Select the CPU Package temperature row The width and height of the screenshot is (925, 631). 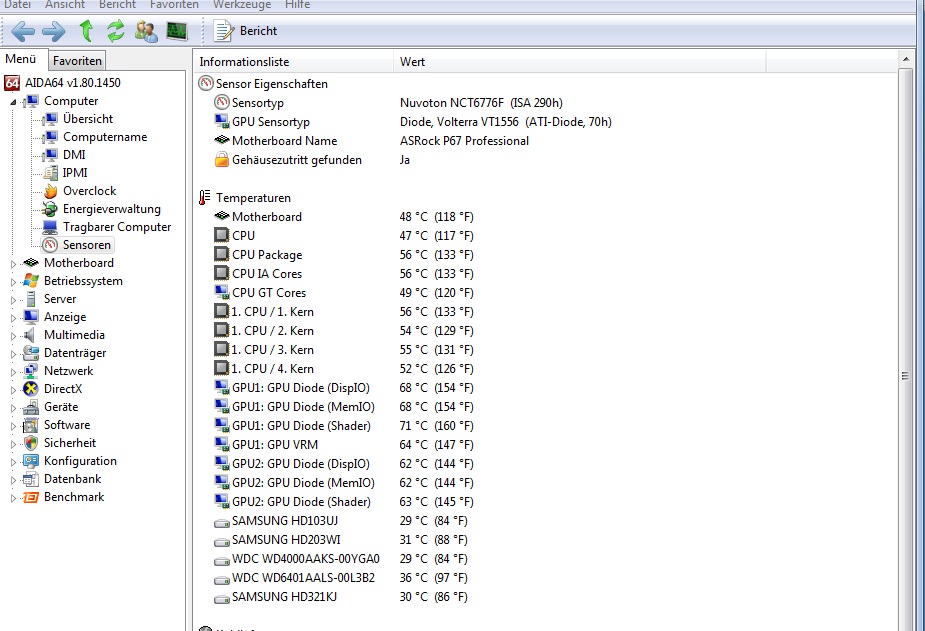coord(344,255)
